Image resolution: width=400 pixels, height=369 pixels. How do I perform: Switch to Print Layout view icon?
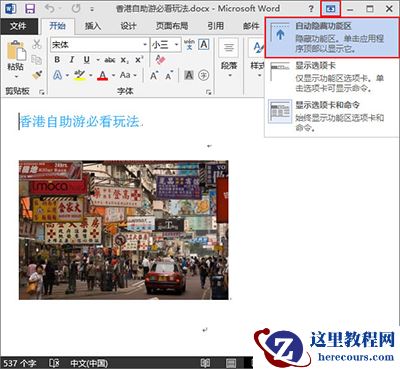231,363
